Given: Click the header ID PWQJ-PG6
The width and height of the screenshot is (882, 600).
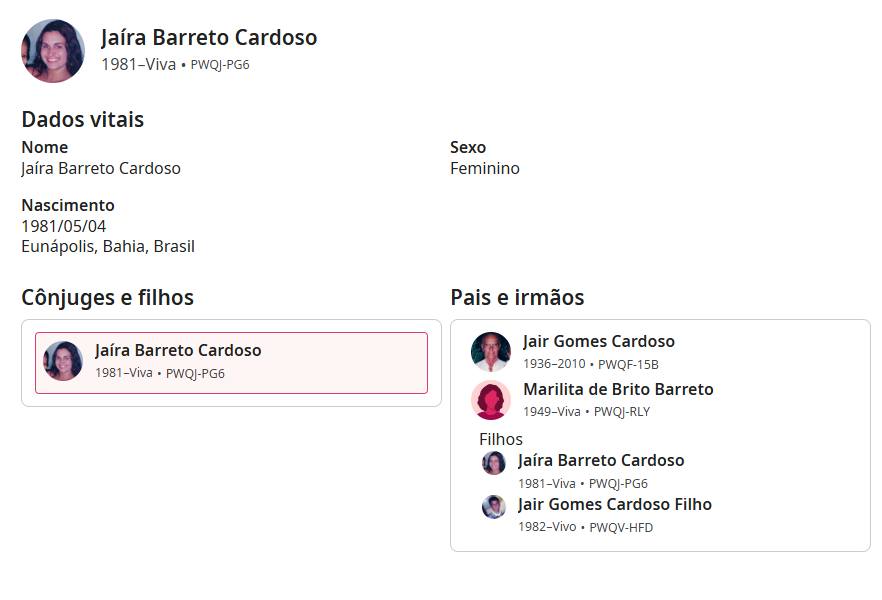Looking at the screenshot, I should click(220, 65).
